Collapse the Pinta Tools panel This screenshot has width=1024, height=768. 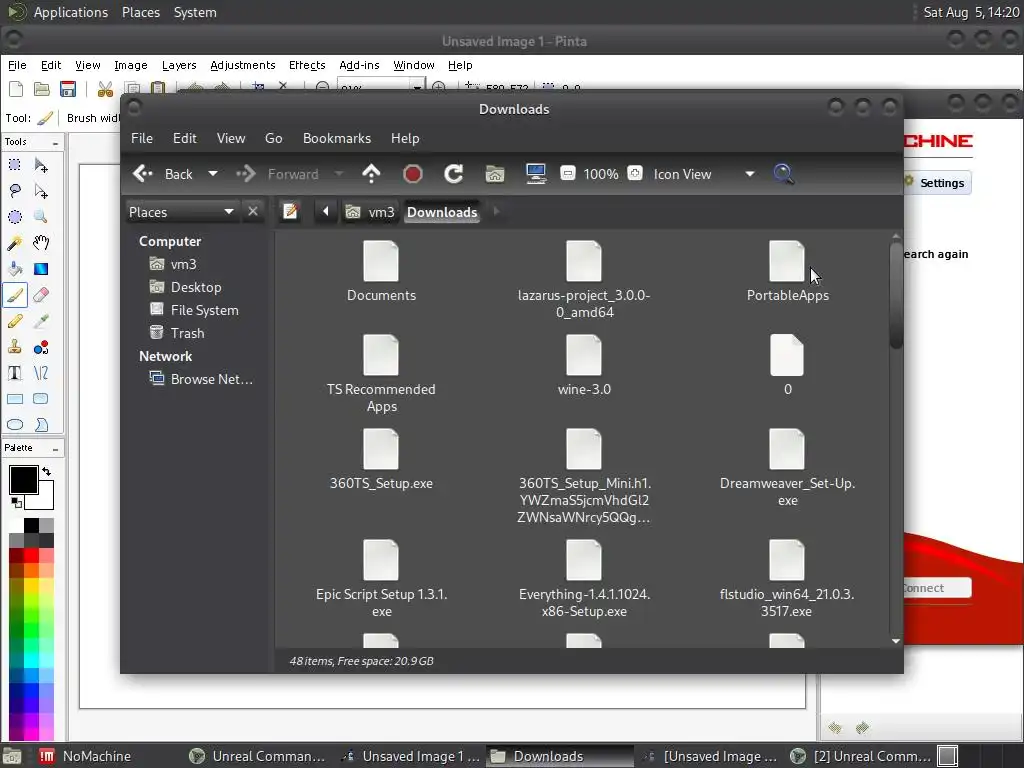[x=56, y=142]
